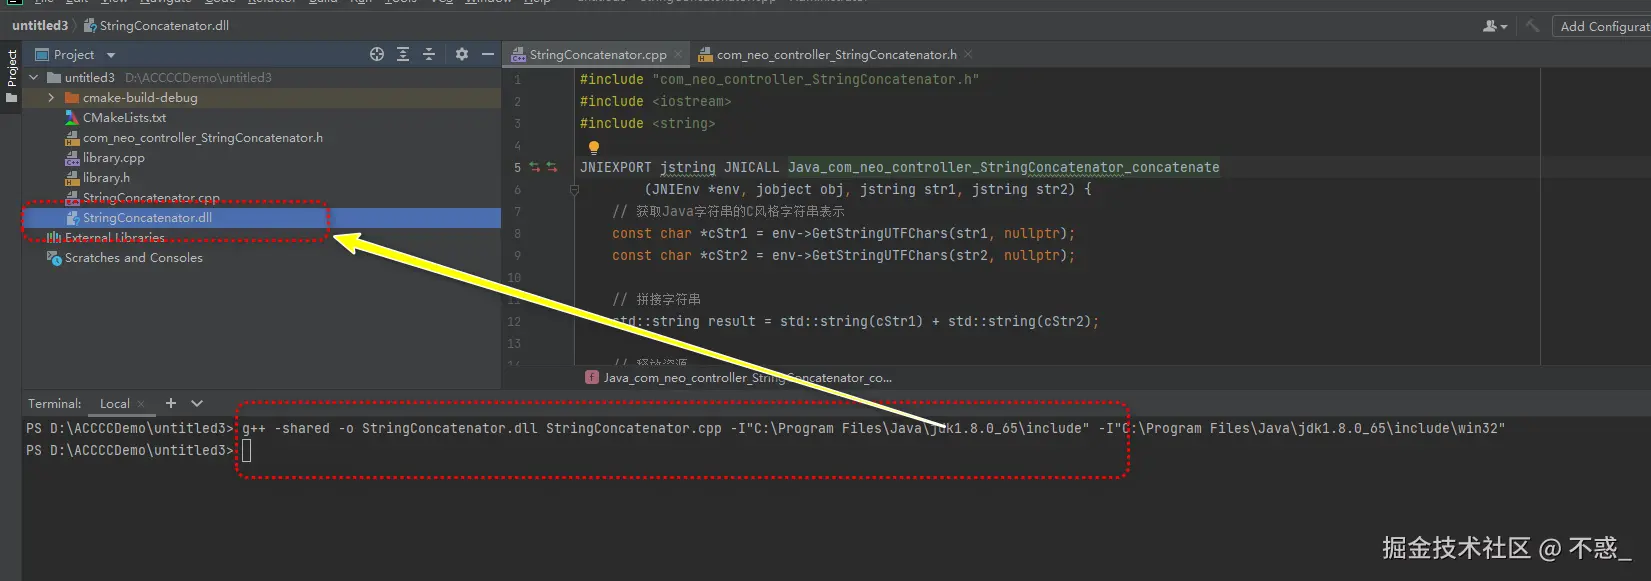Select the untitled3 project root row
Viewport: 1651px width, 581px height.
coord(261,77)
